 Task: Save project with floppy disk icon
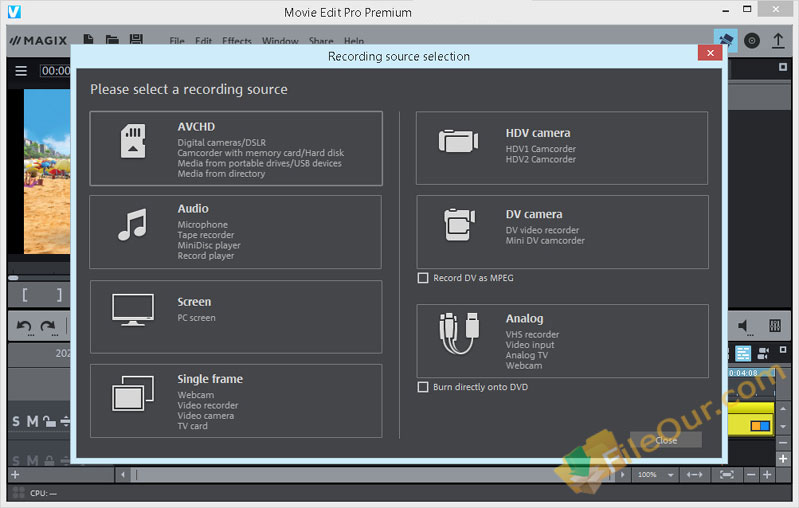click(x=136, y=39)
